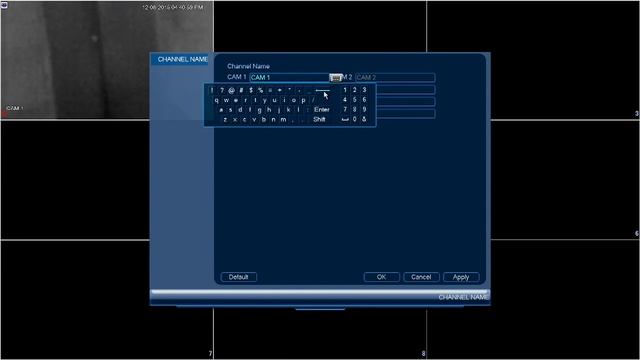
Task: Tap the letter q key
Action: pos(217,100)
